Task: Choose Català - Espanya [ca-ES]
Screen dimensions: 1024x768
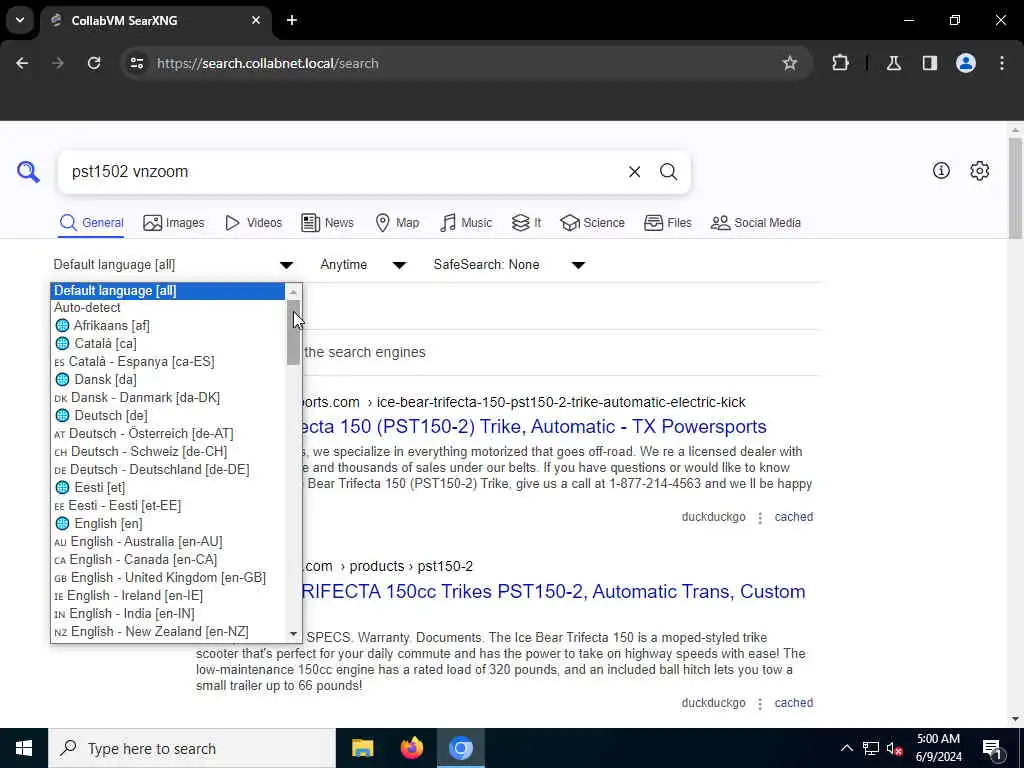Action: tap(168, 361)
